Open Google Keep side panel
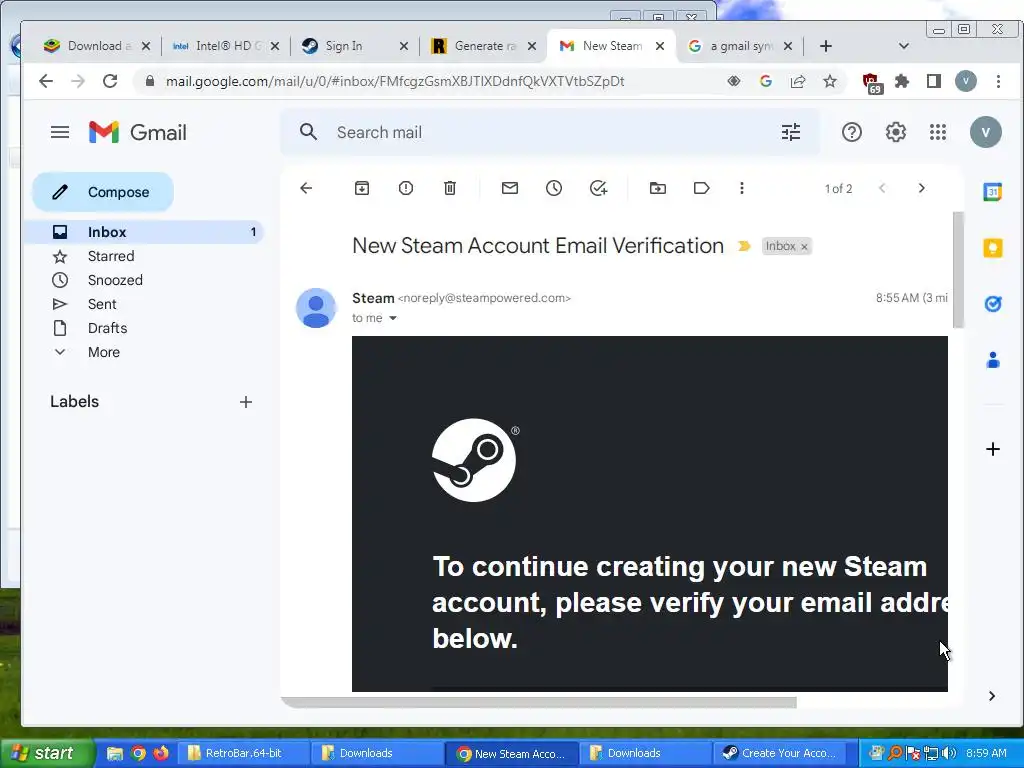 tap(993, 248)
